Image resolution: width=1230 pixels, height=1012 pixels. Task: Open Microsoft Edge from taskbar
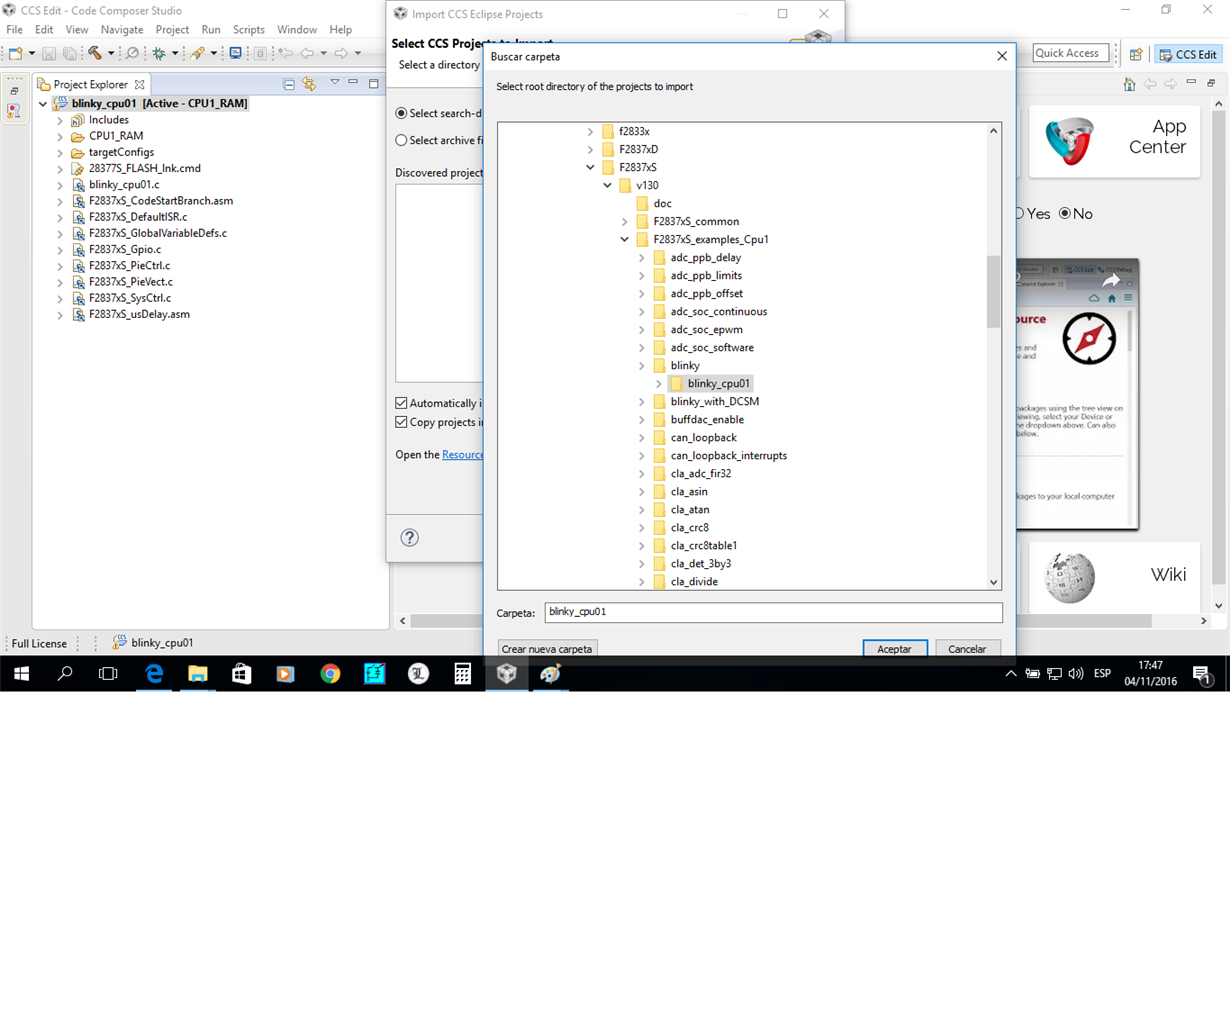(x=154, y=674)
